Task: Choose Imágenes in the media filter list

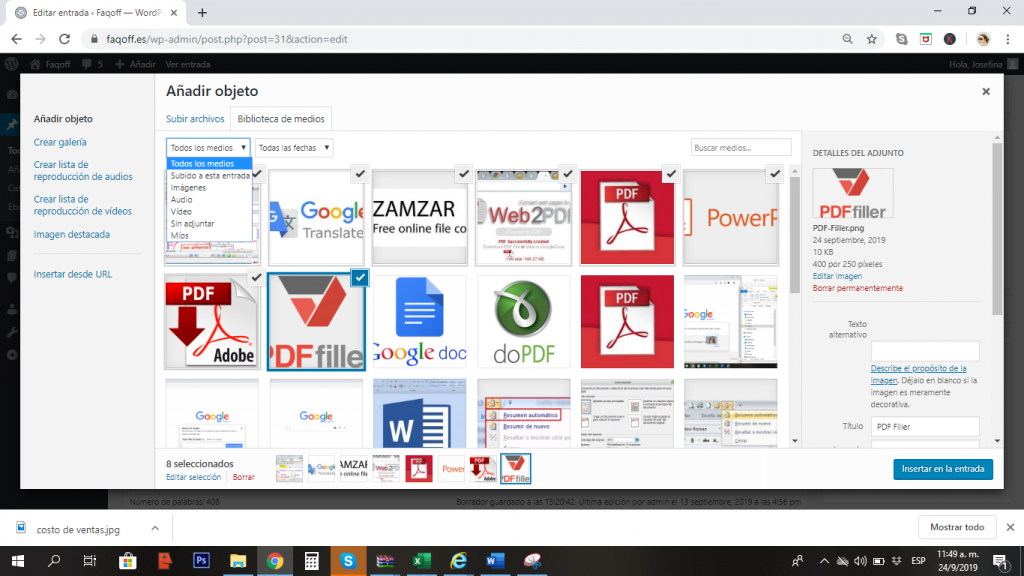Action: [x=209, y=187]
